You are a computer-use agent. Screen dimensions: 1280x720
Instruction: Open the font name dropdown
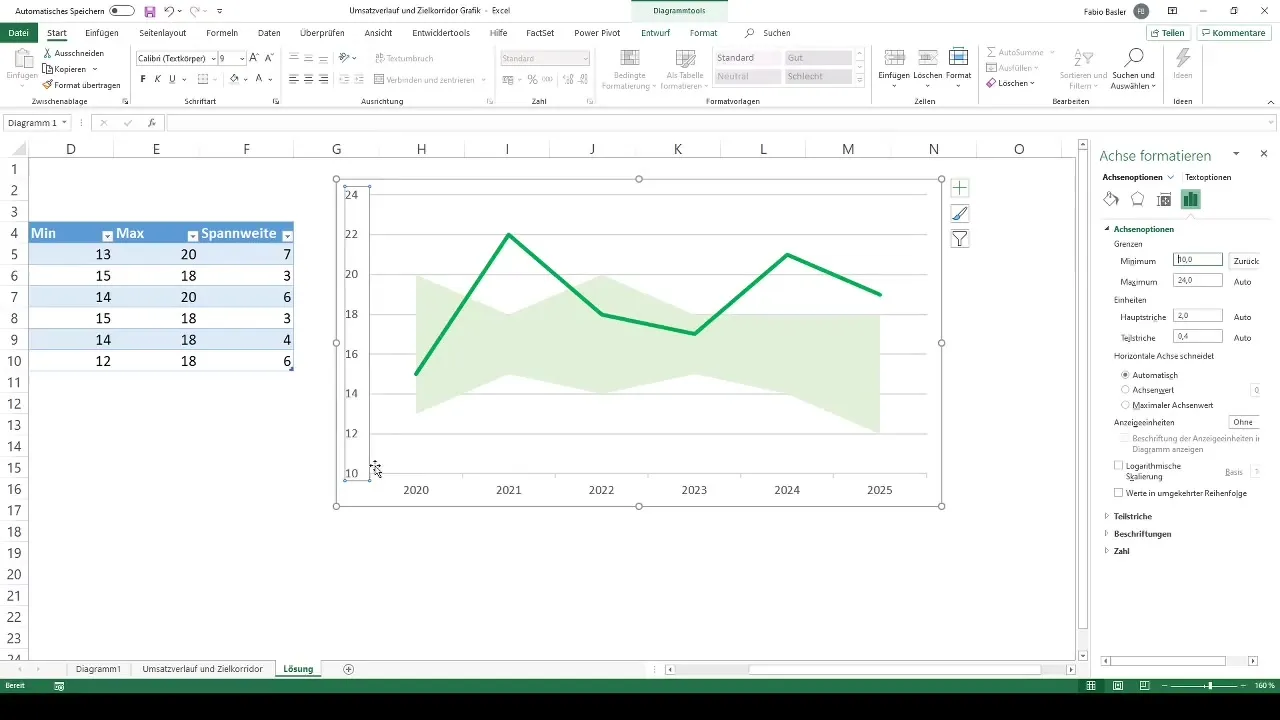coord(213,59)
